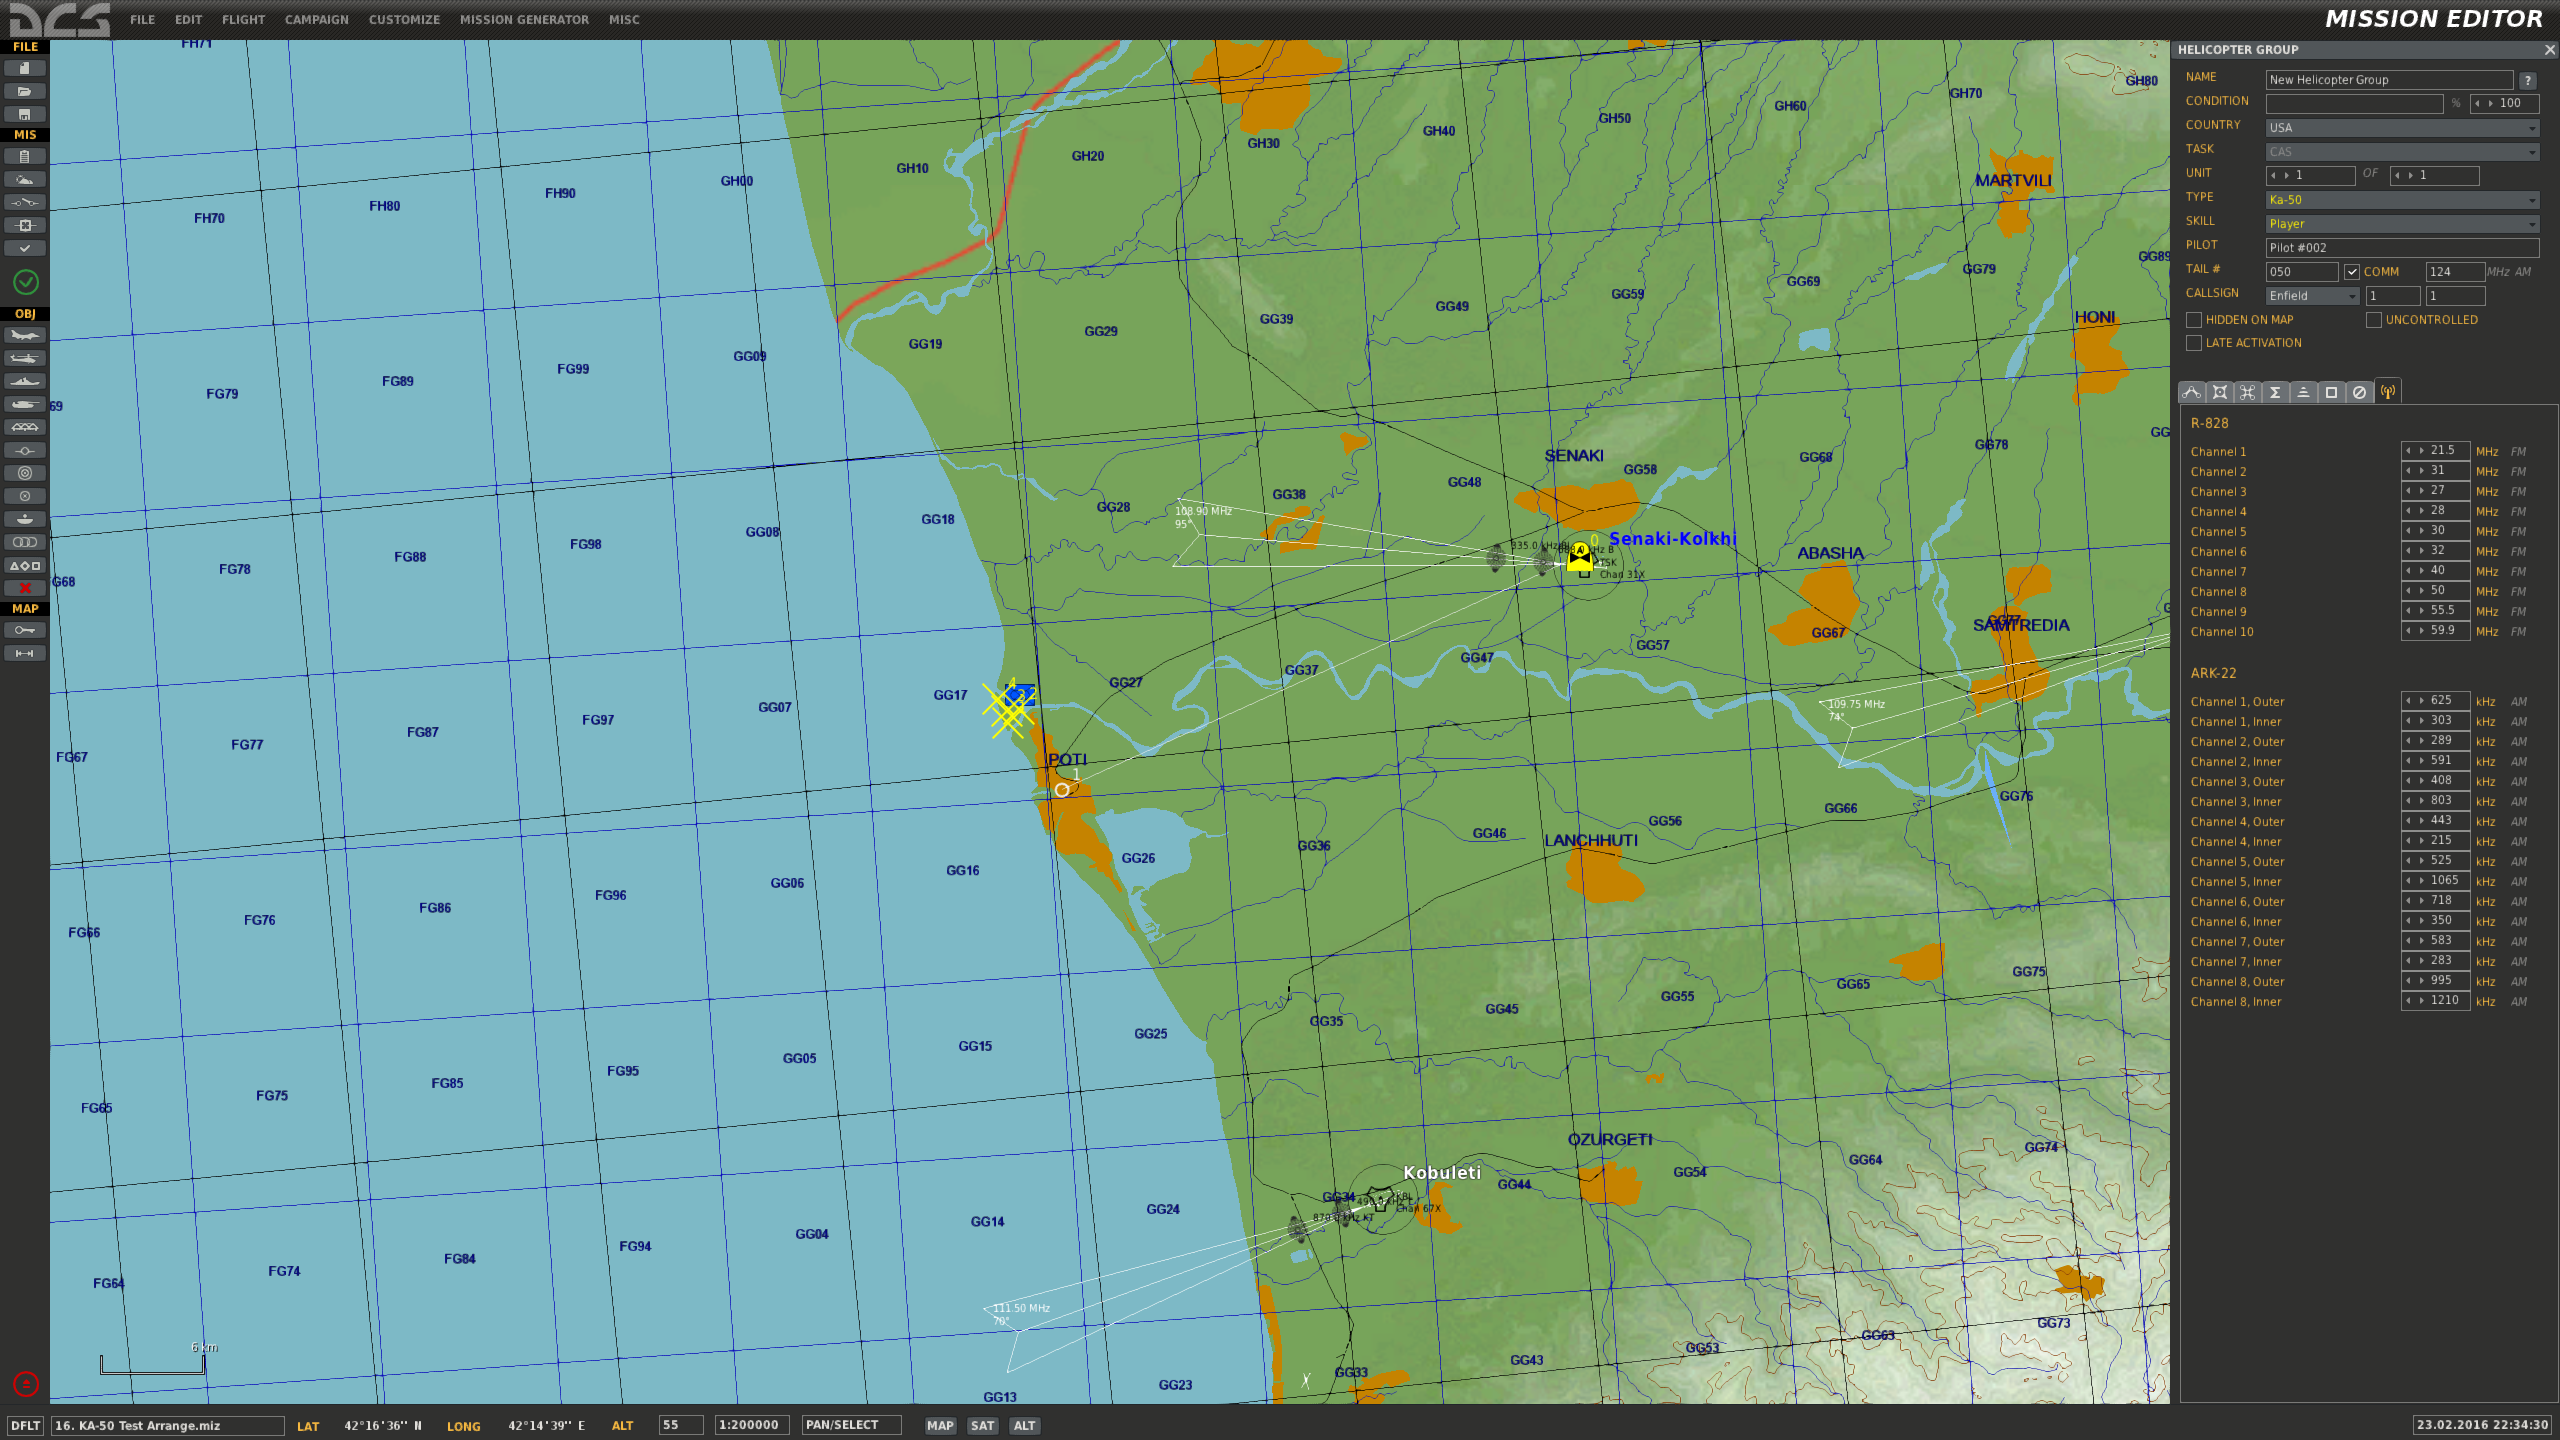Image resolution: width=2560 pixels, height=1440 pixels.
Task: Open the Mission Generator menu
Action: [x=524, y=20]
